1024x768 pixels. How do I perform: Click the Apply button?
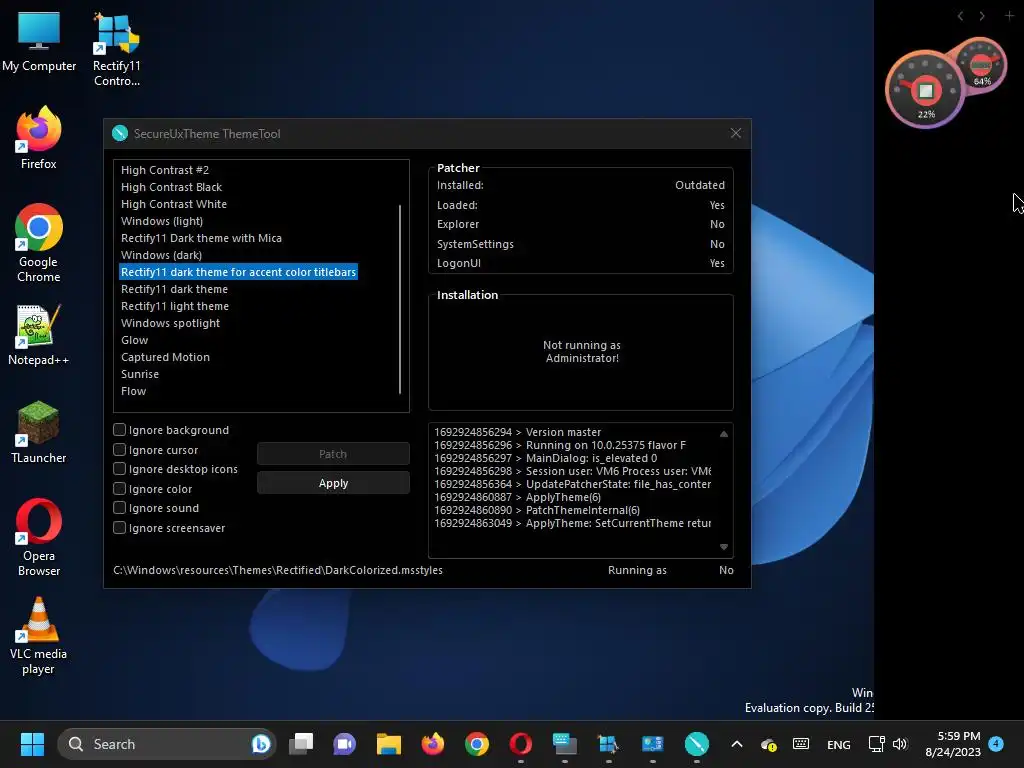click(333, 483)
